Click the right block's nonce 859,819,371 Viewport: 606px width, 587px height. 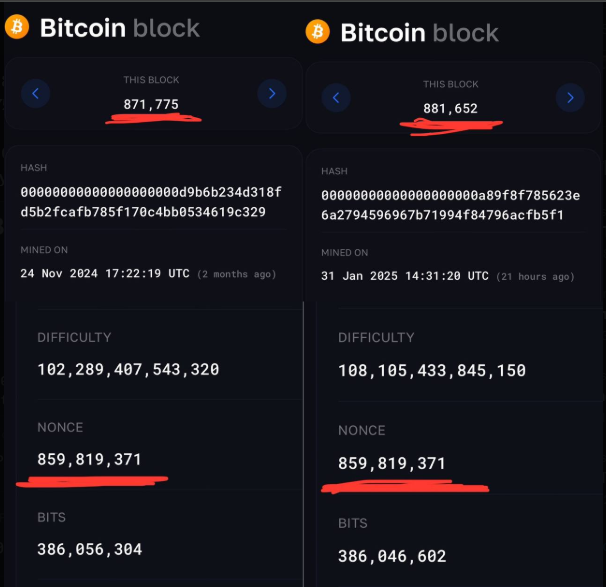point(392,463)
